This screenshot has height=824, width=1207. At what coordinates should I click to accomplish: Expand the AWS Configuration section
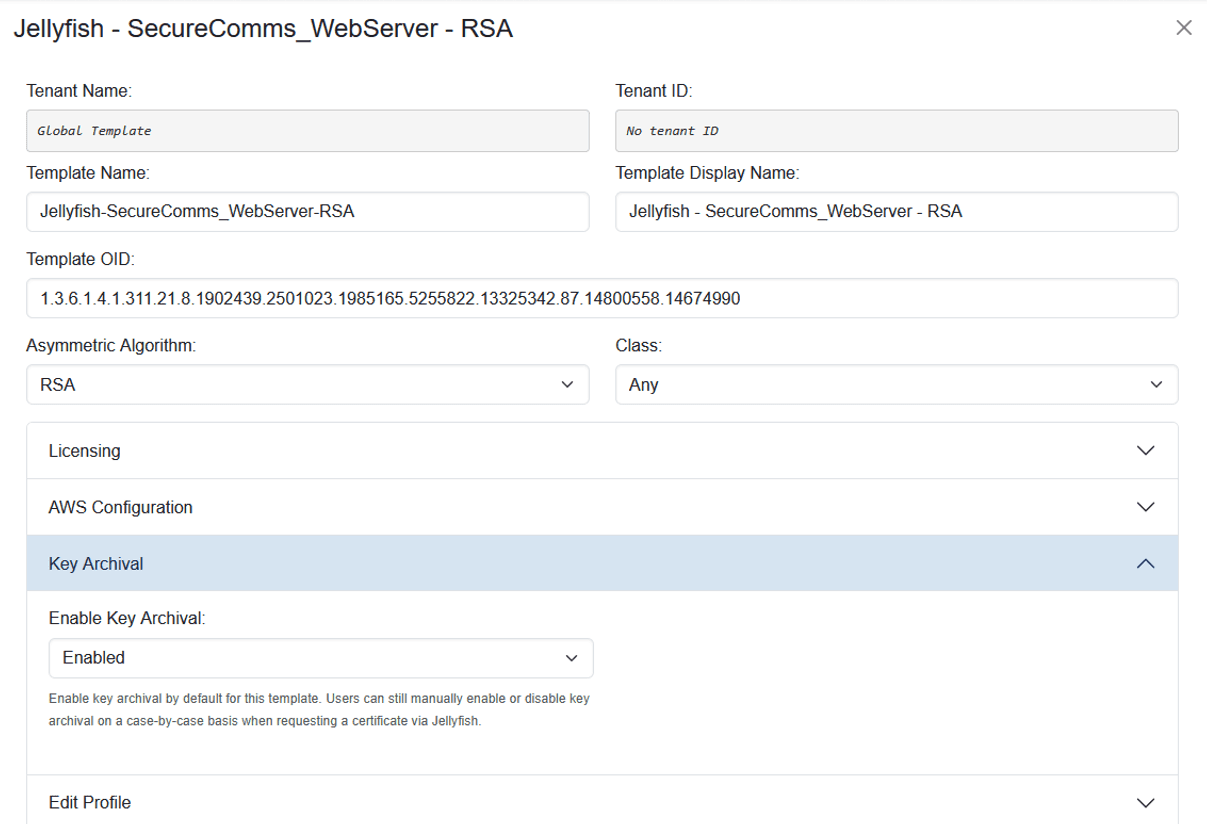(x=600, y=507)
